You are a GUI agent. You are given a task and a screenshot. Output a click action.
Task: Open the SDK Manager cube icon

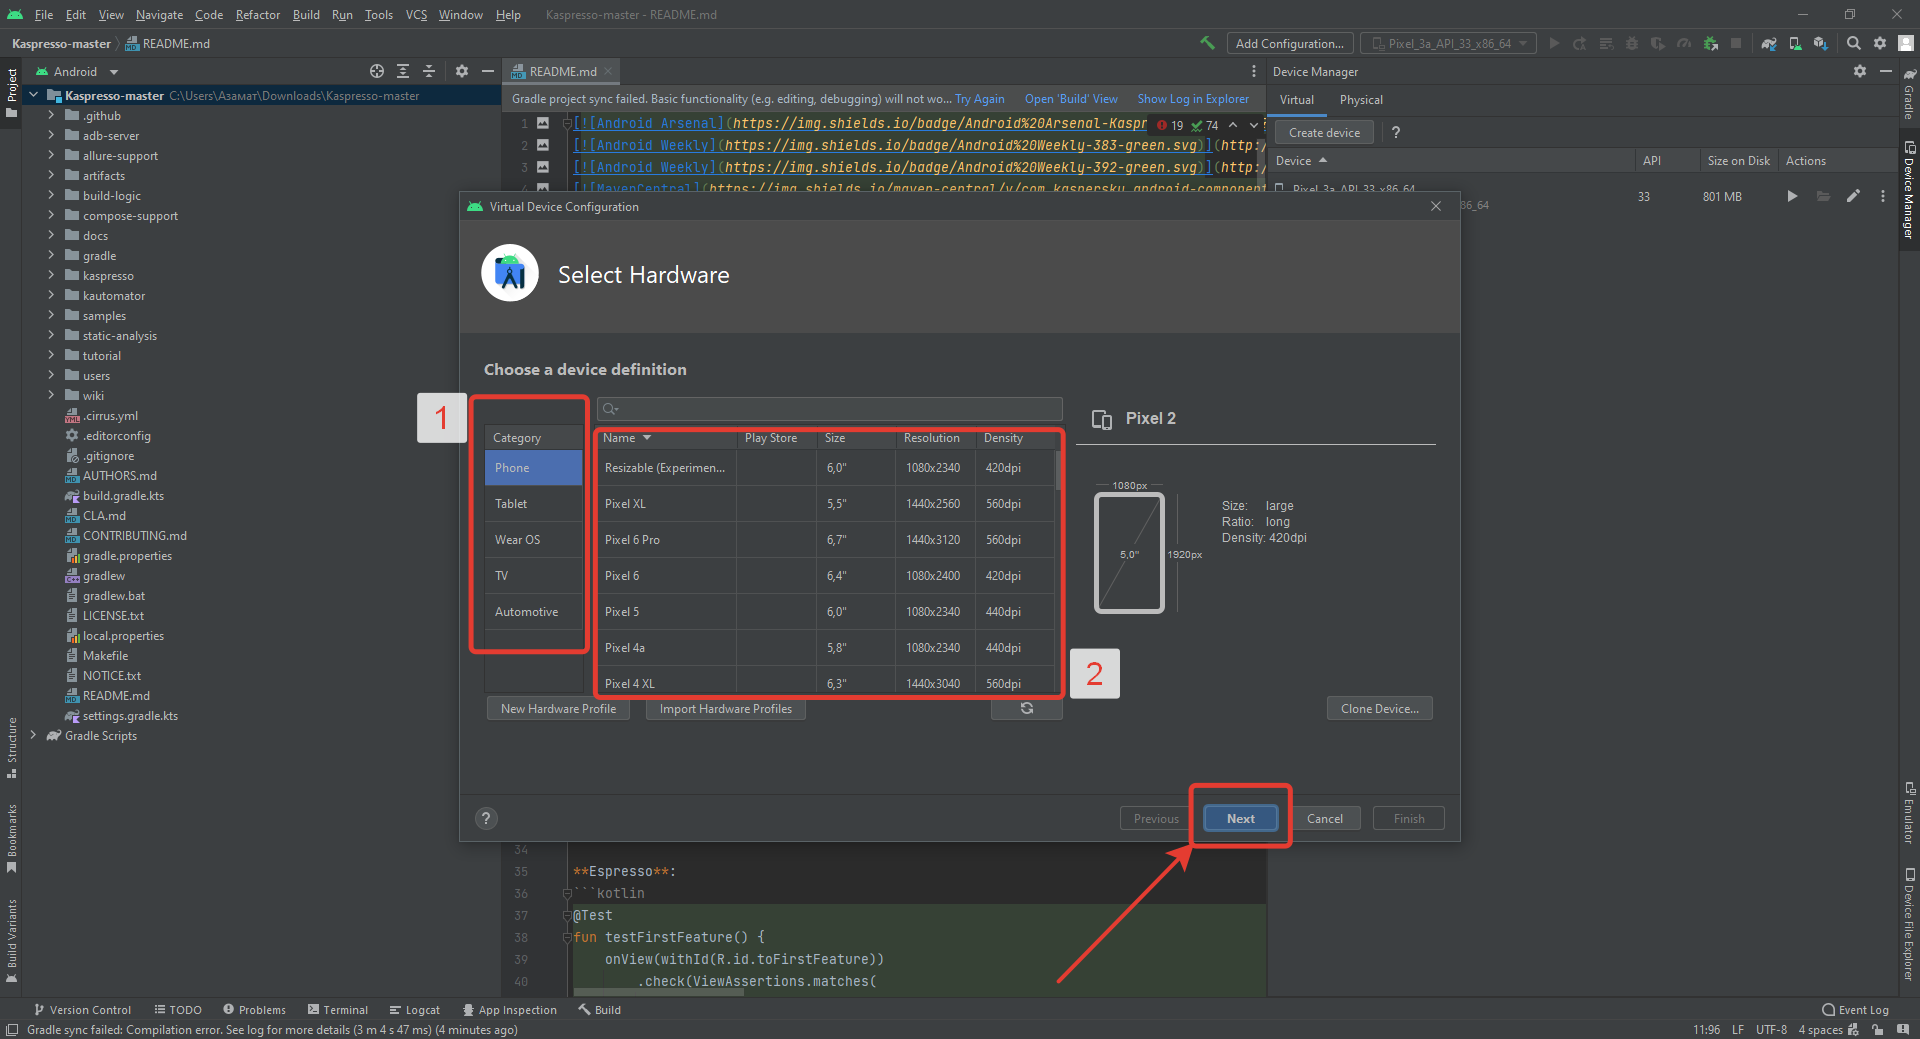tap(1820, 43)
